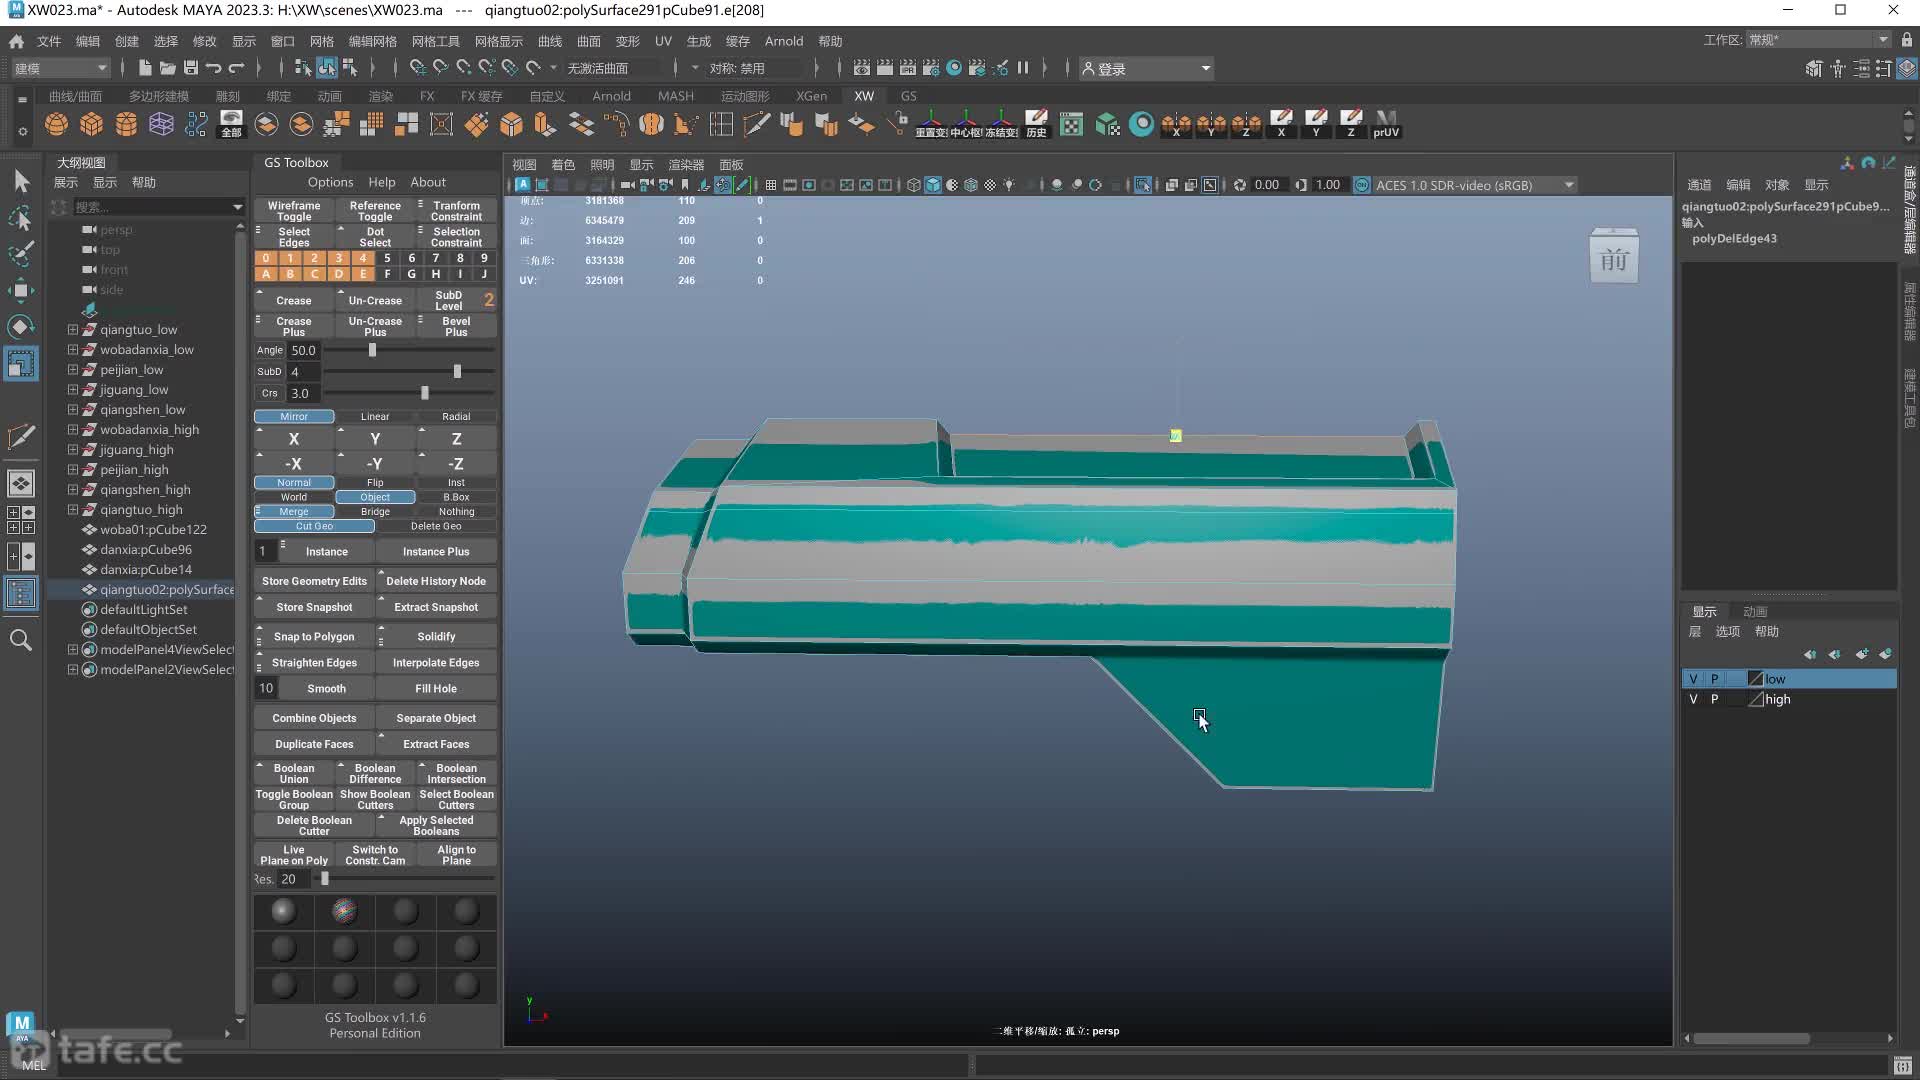Click the Undo arrow icon
The width and height of the screenshot is (1920, 1080).
tap(213, 68)
